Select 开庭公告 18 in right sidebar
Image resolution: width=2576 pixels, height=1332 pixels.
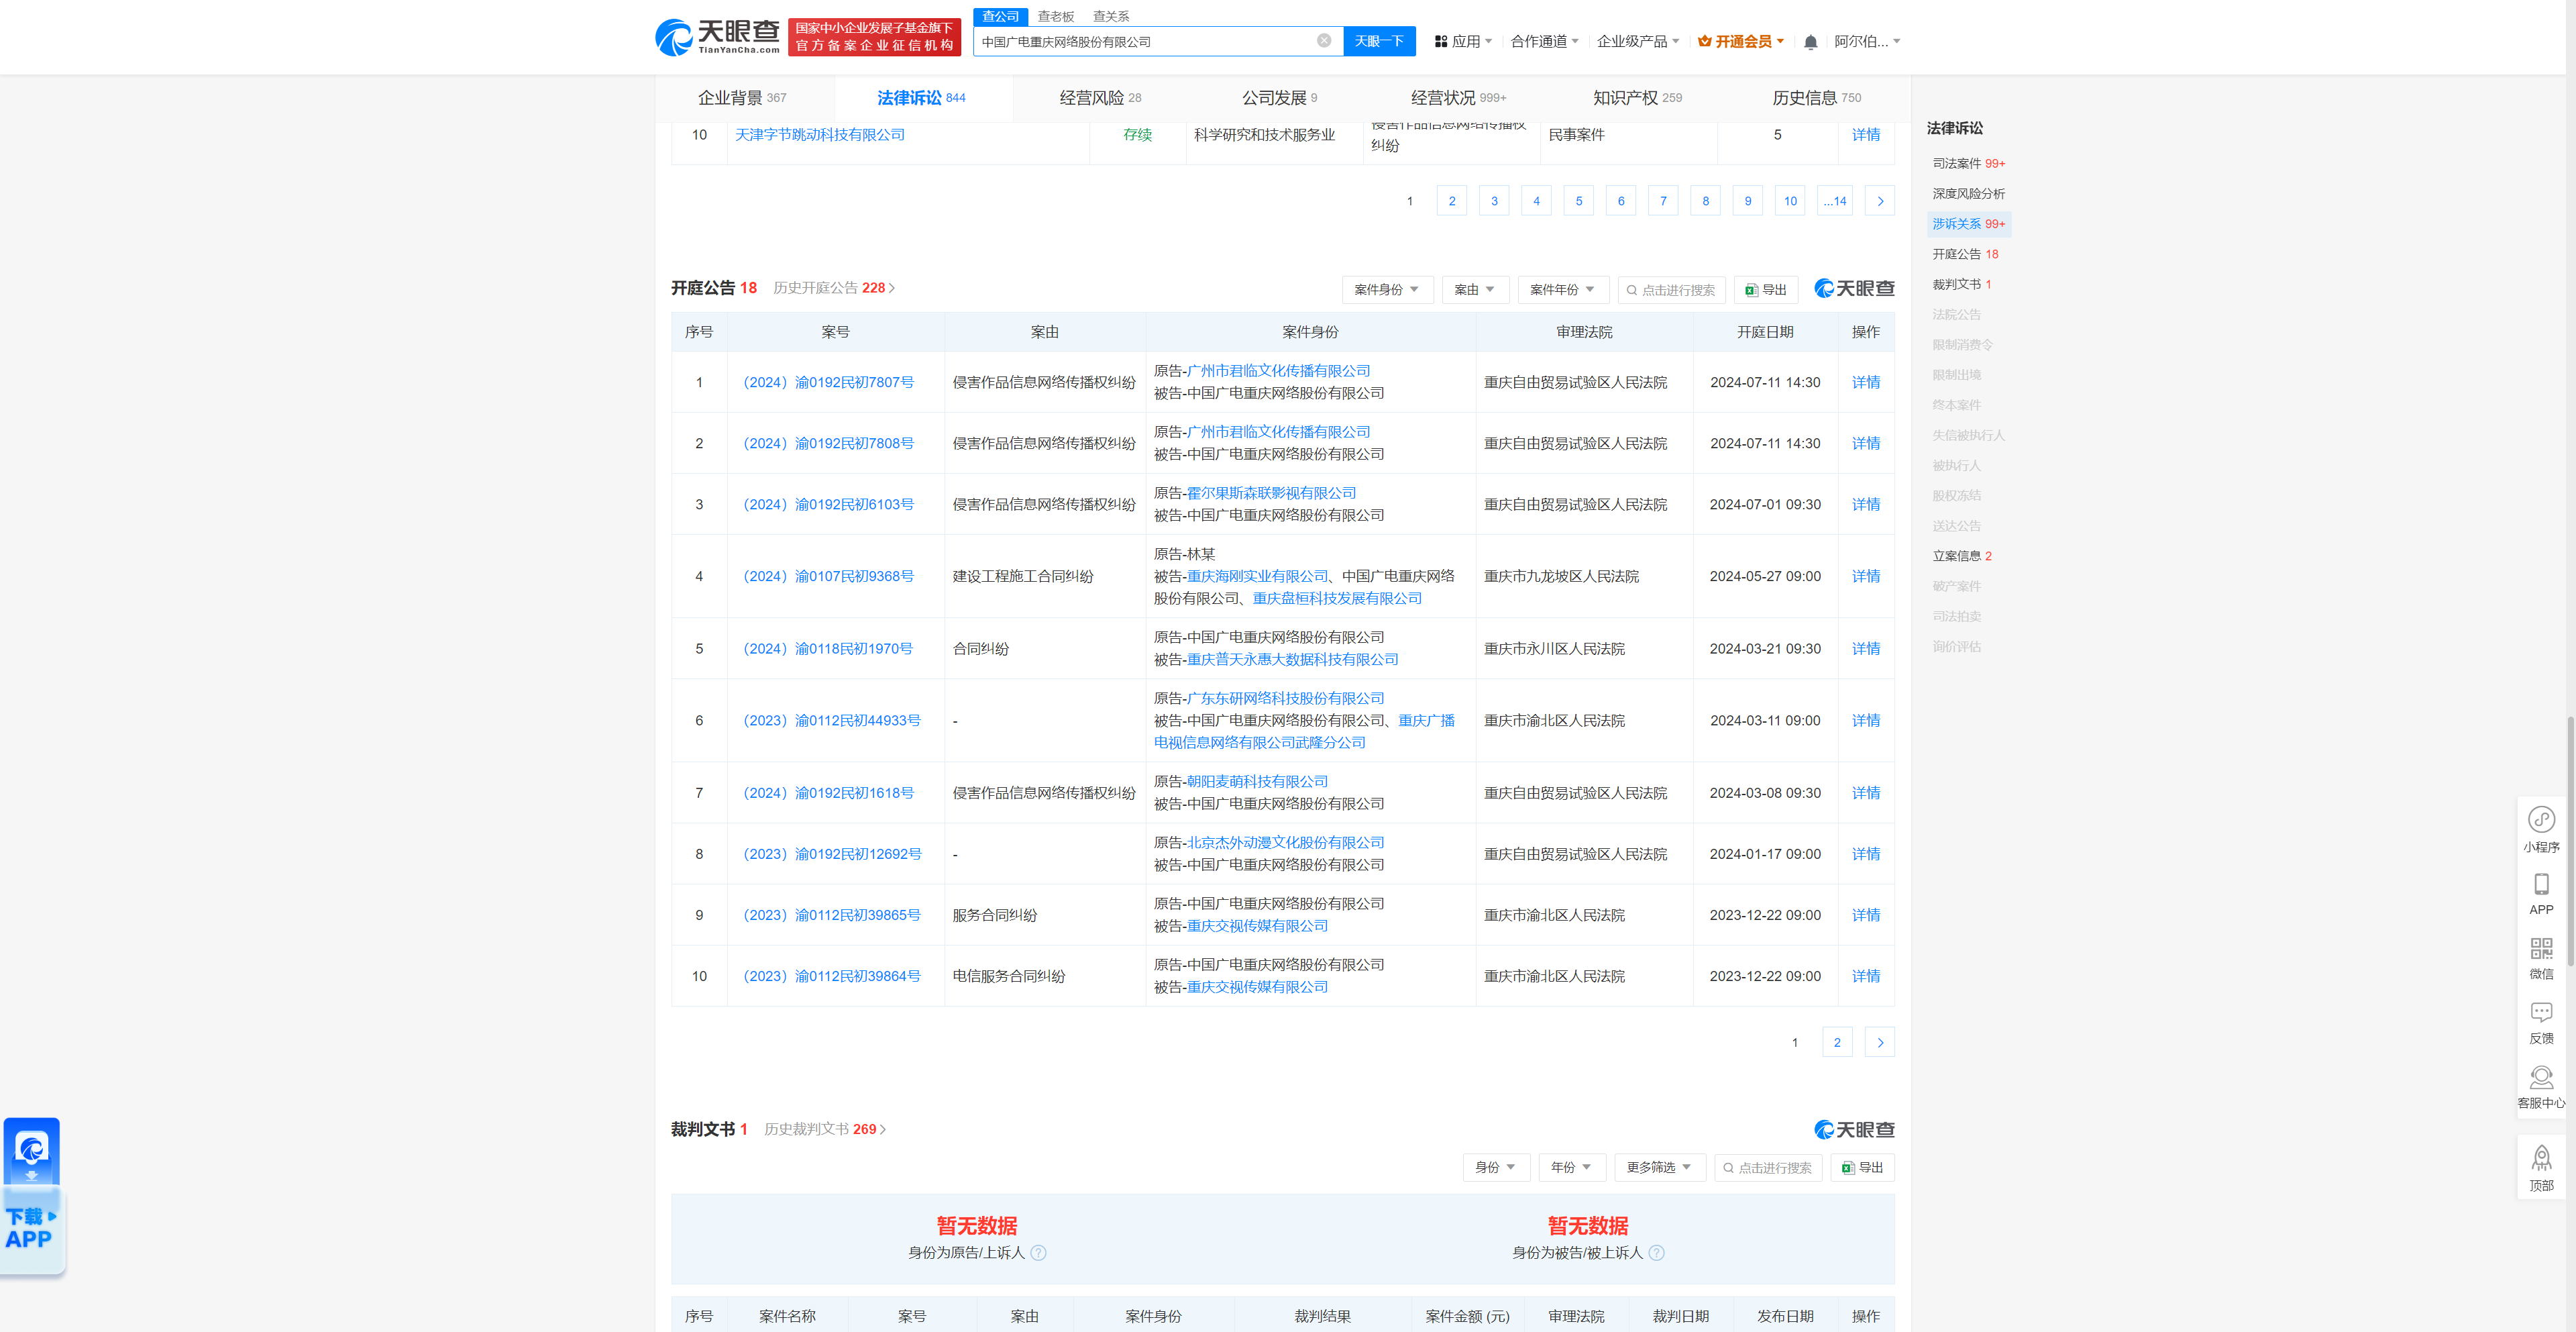pos(1965,254)
